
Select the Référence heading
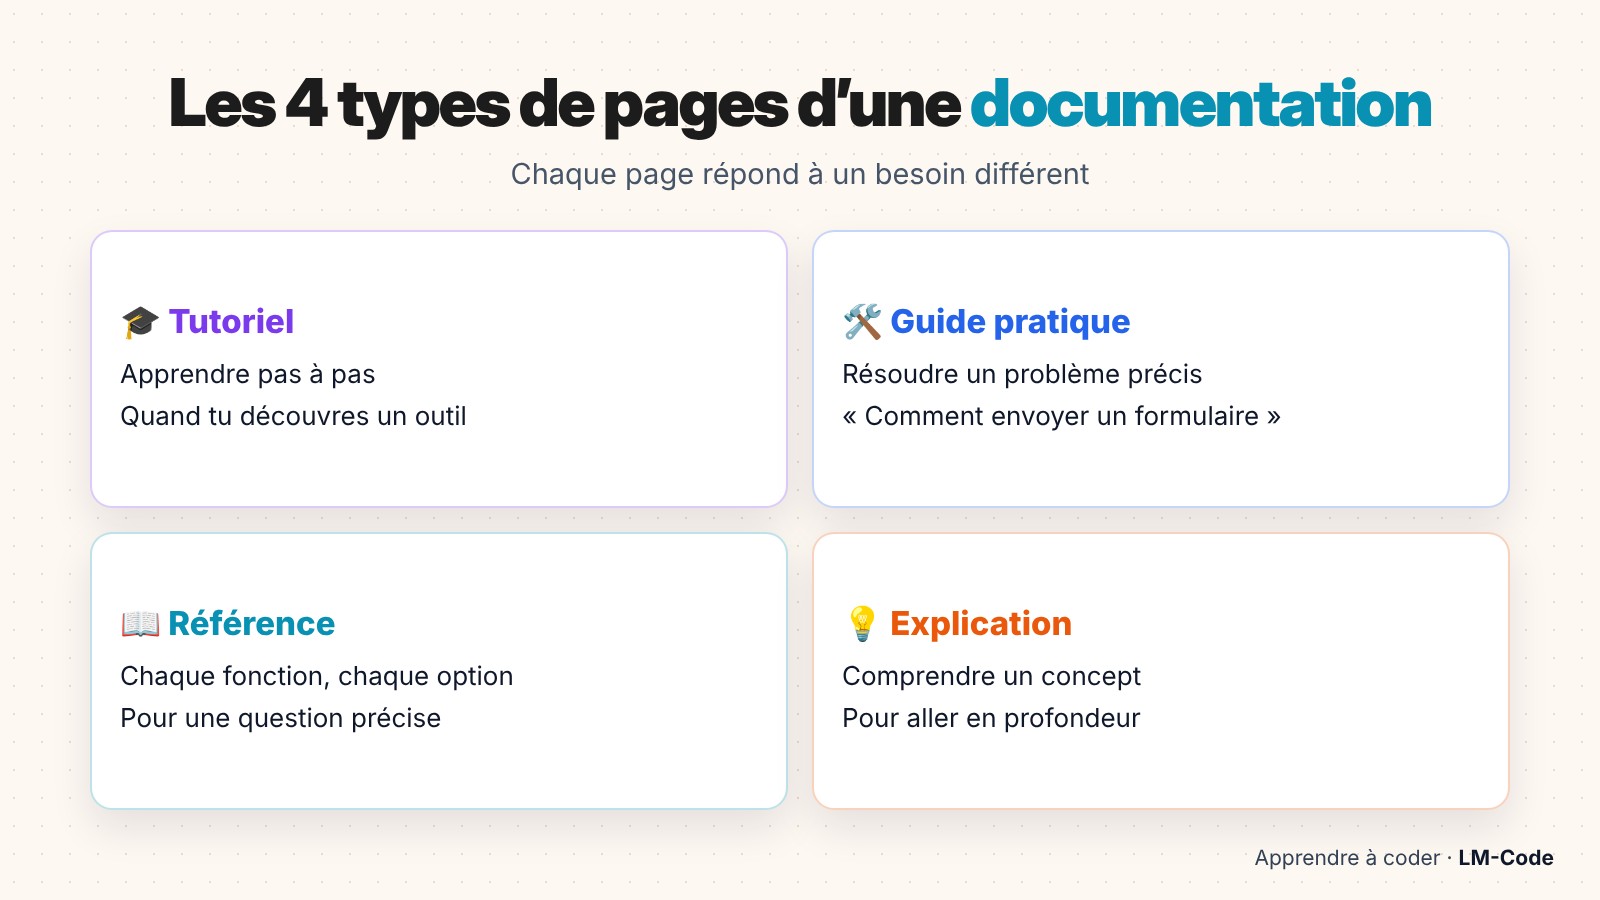[251, 624]
